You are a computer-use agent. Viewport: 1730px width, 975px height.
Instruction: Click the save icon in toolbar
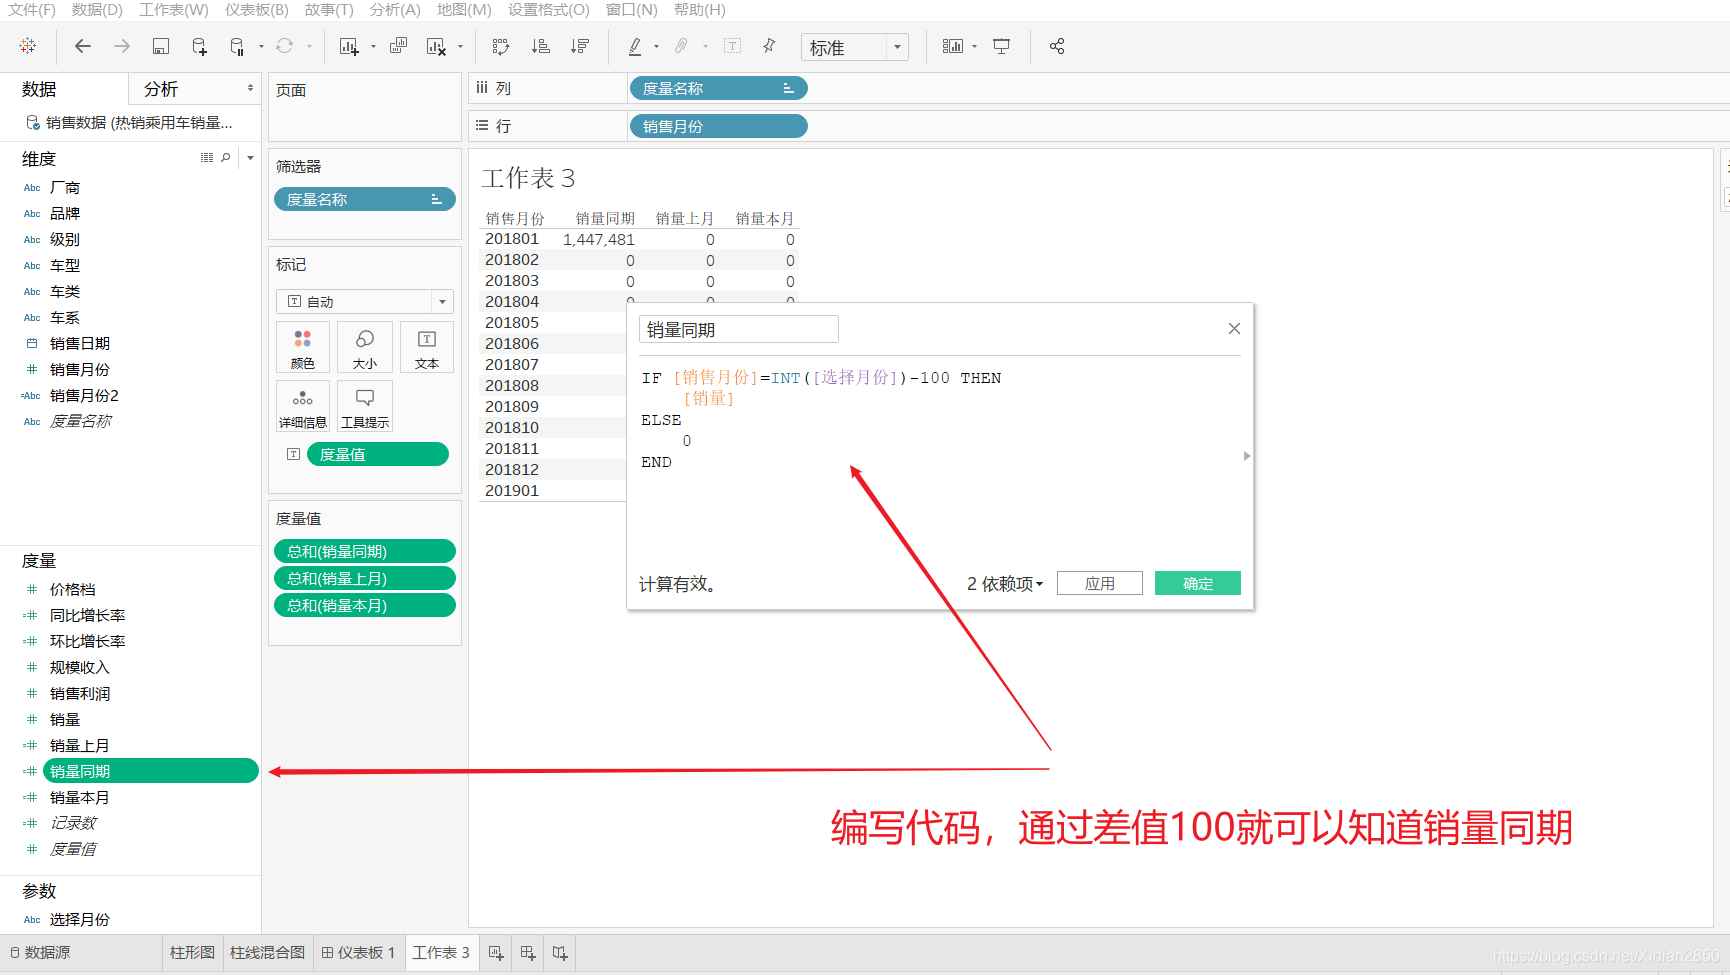161,46
